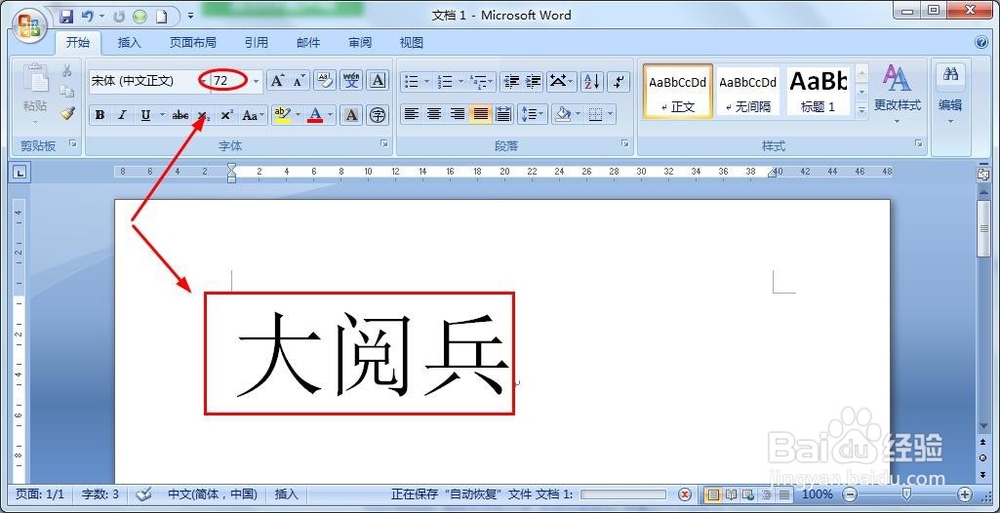Open the highlight color dropdown arrow
Screen dimensions: 1000x513
click(298, 115)
